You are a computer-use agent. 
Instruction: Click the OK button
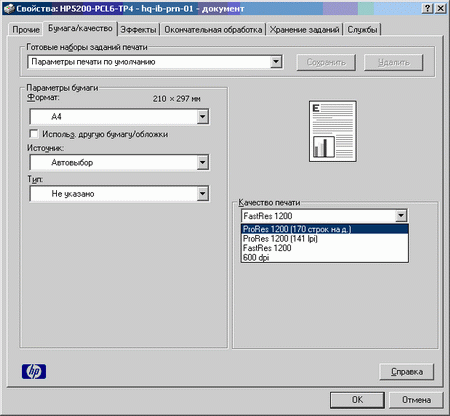pos(357,400)
